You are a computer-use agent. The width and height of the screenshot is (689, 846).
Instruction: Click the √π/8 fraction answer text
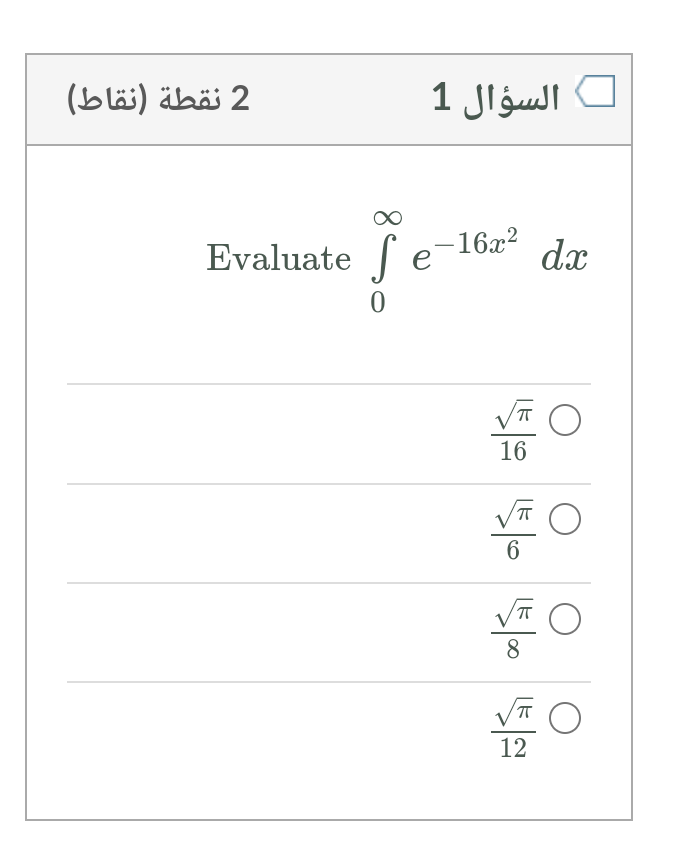pos(513,629)
